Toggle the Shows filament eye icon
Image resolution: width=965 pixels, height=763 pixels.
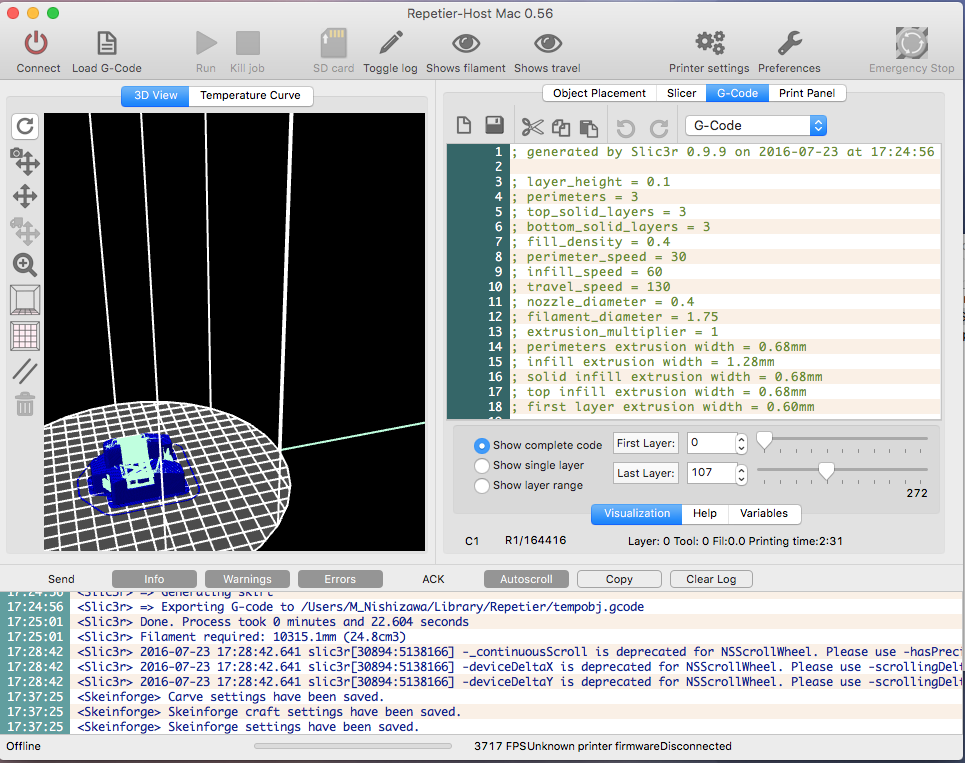(x=465, y=44)
